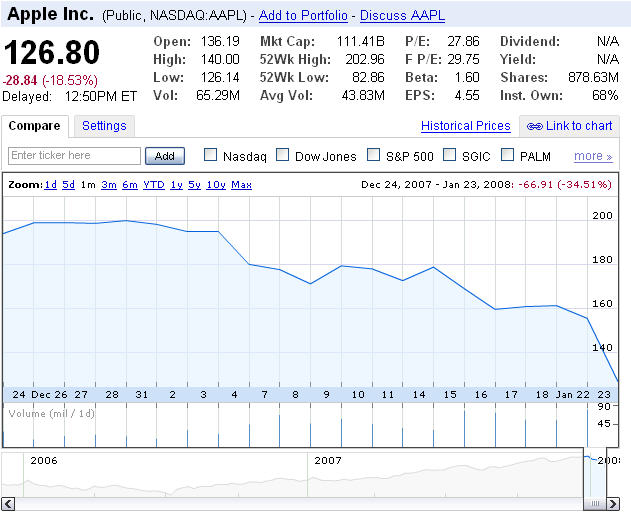
Task: Toggle the S&P 500 comparison checkbox
Action: pos(373,155)
